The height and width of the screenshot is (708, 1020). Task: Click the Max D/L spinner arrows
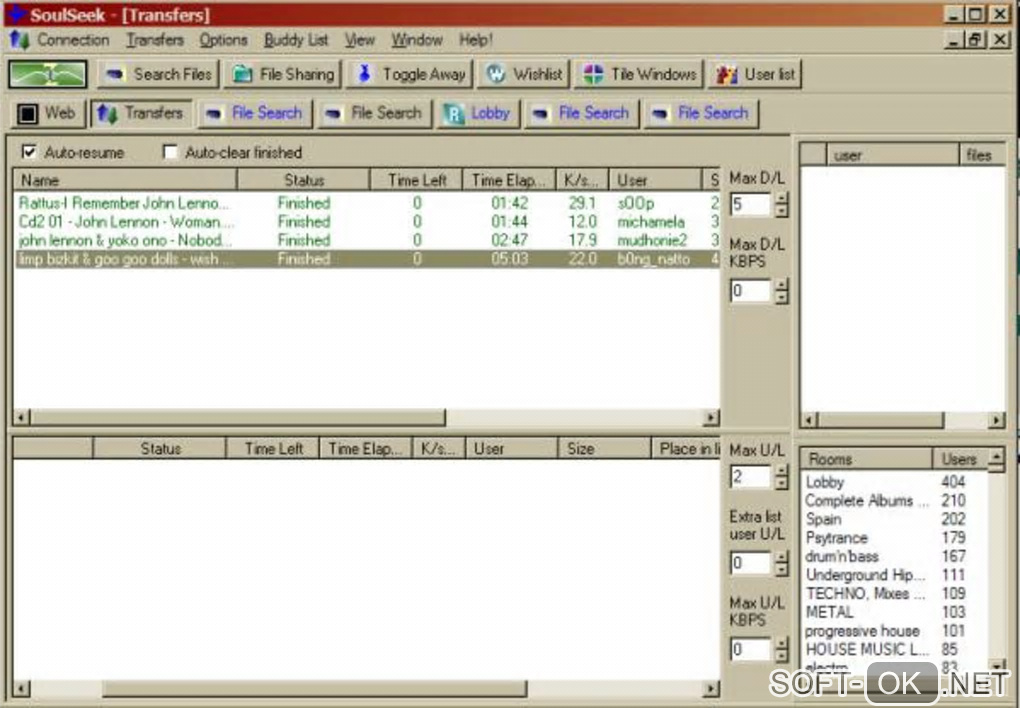pyautogui.click(x=782, y=205)
